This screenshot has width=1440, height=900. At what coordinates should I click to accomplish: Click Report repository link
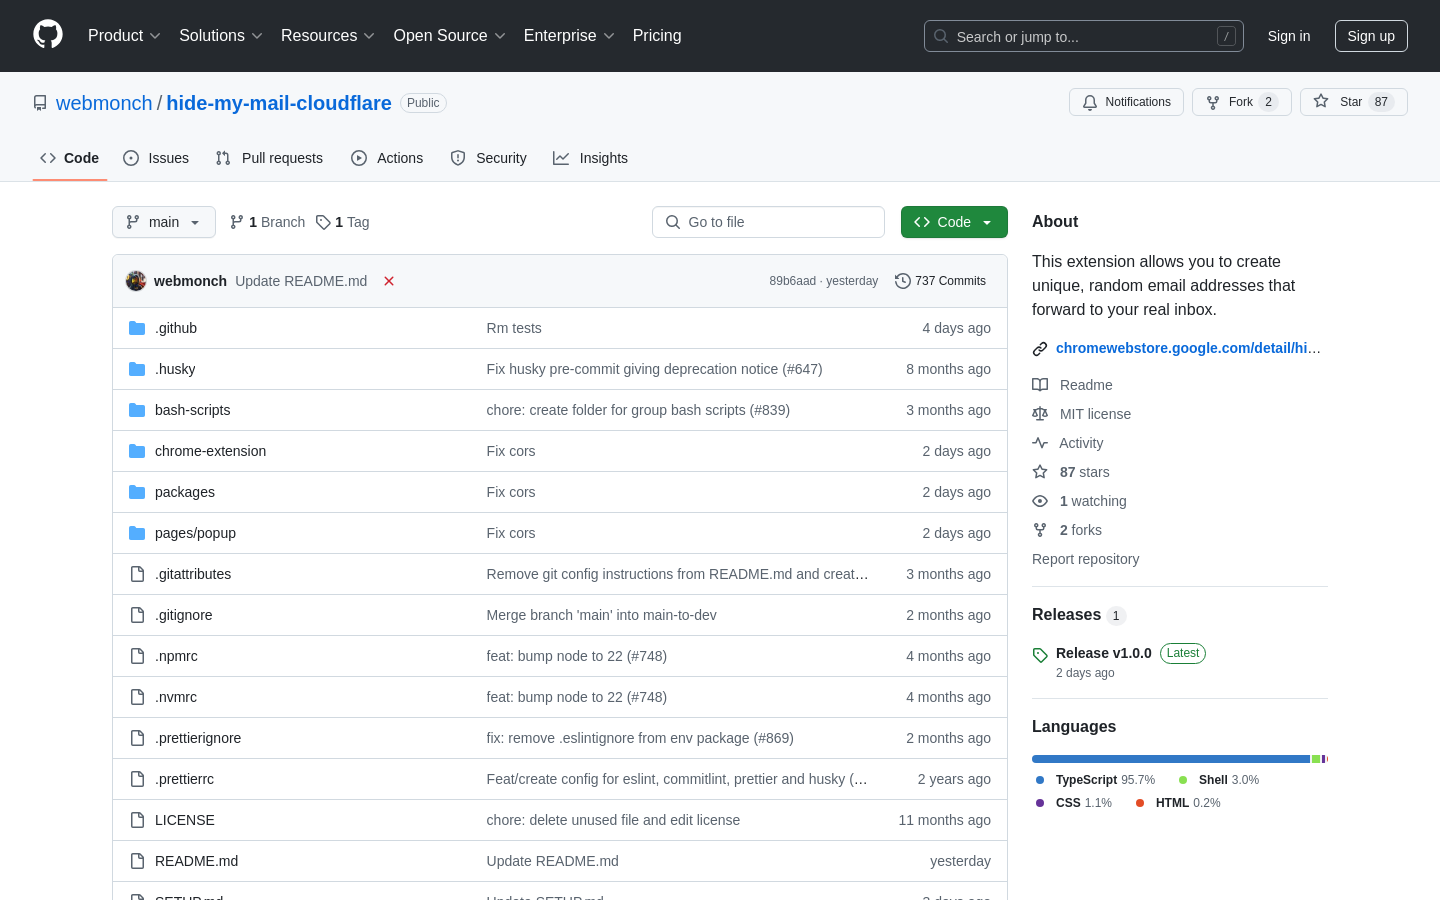[x=1085, y=559]
